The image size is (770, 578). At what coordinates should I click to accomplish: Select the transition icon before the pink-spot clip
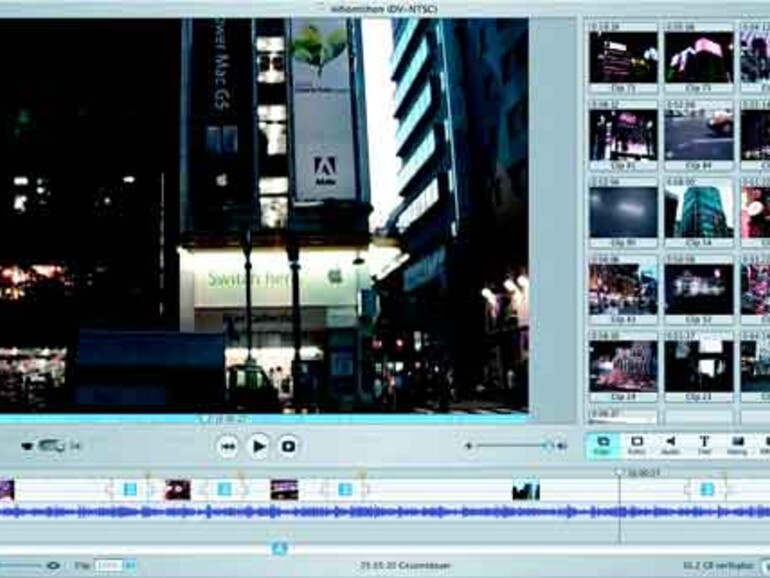tap(130, 489)
